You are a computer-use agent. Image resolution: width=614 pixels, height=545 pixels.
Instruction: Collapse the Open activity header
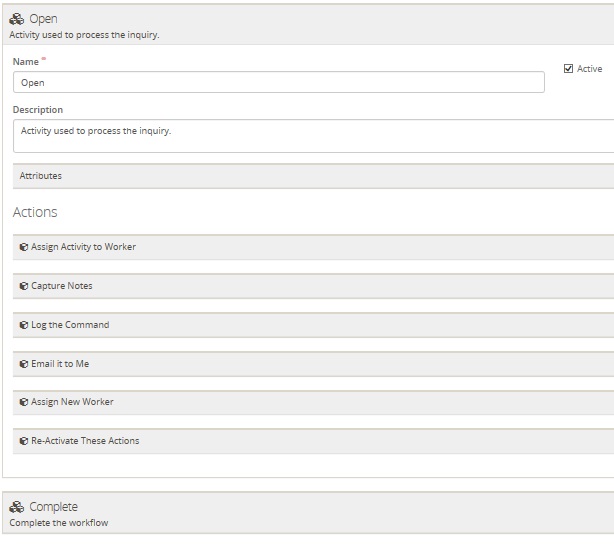pos(300,25)
